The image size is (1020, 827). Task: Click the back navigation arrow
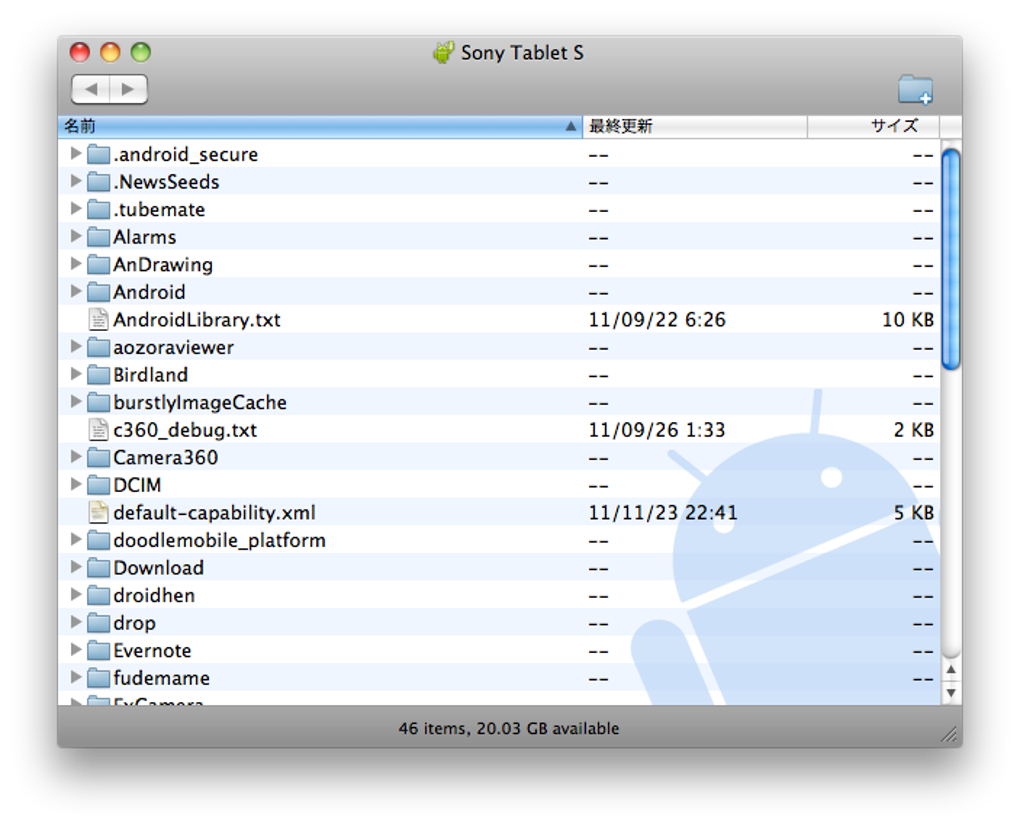pyautogui.click(x=92, y=89)
